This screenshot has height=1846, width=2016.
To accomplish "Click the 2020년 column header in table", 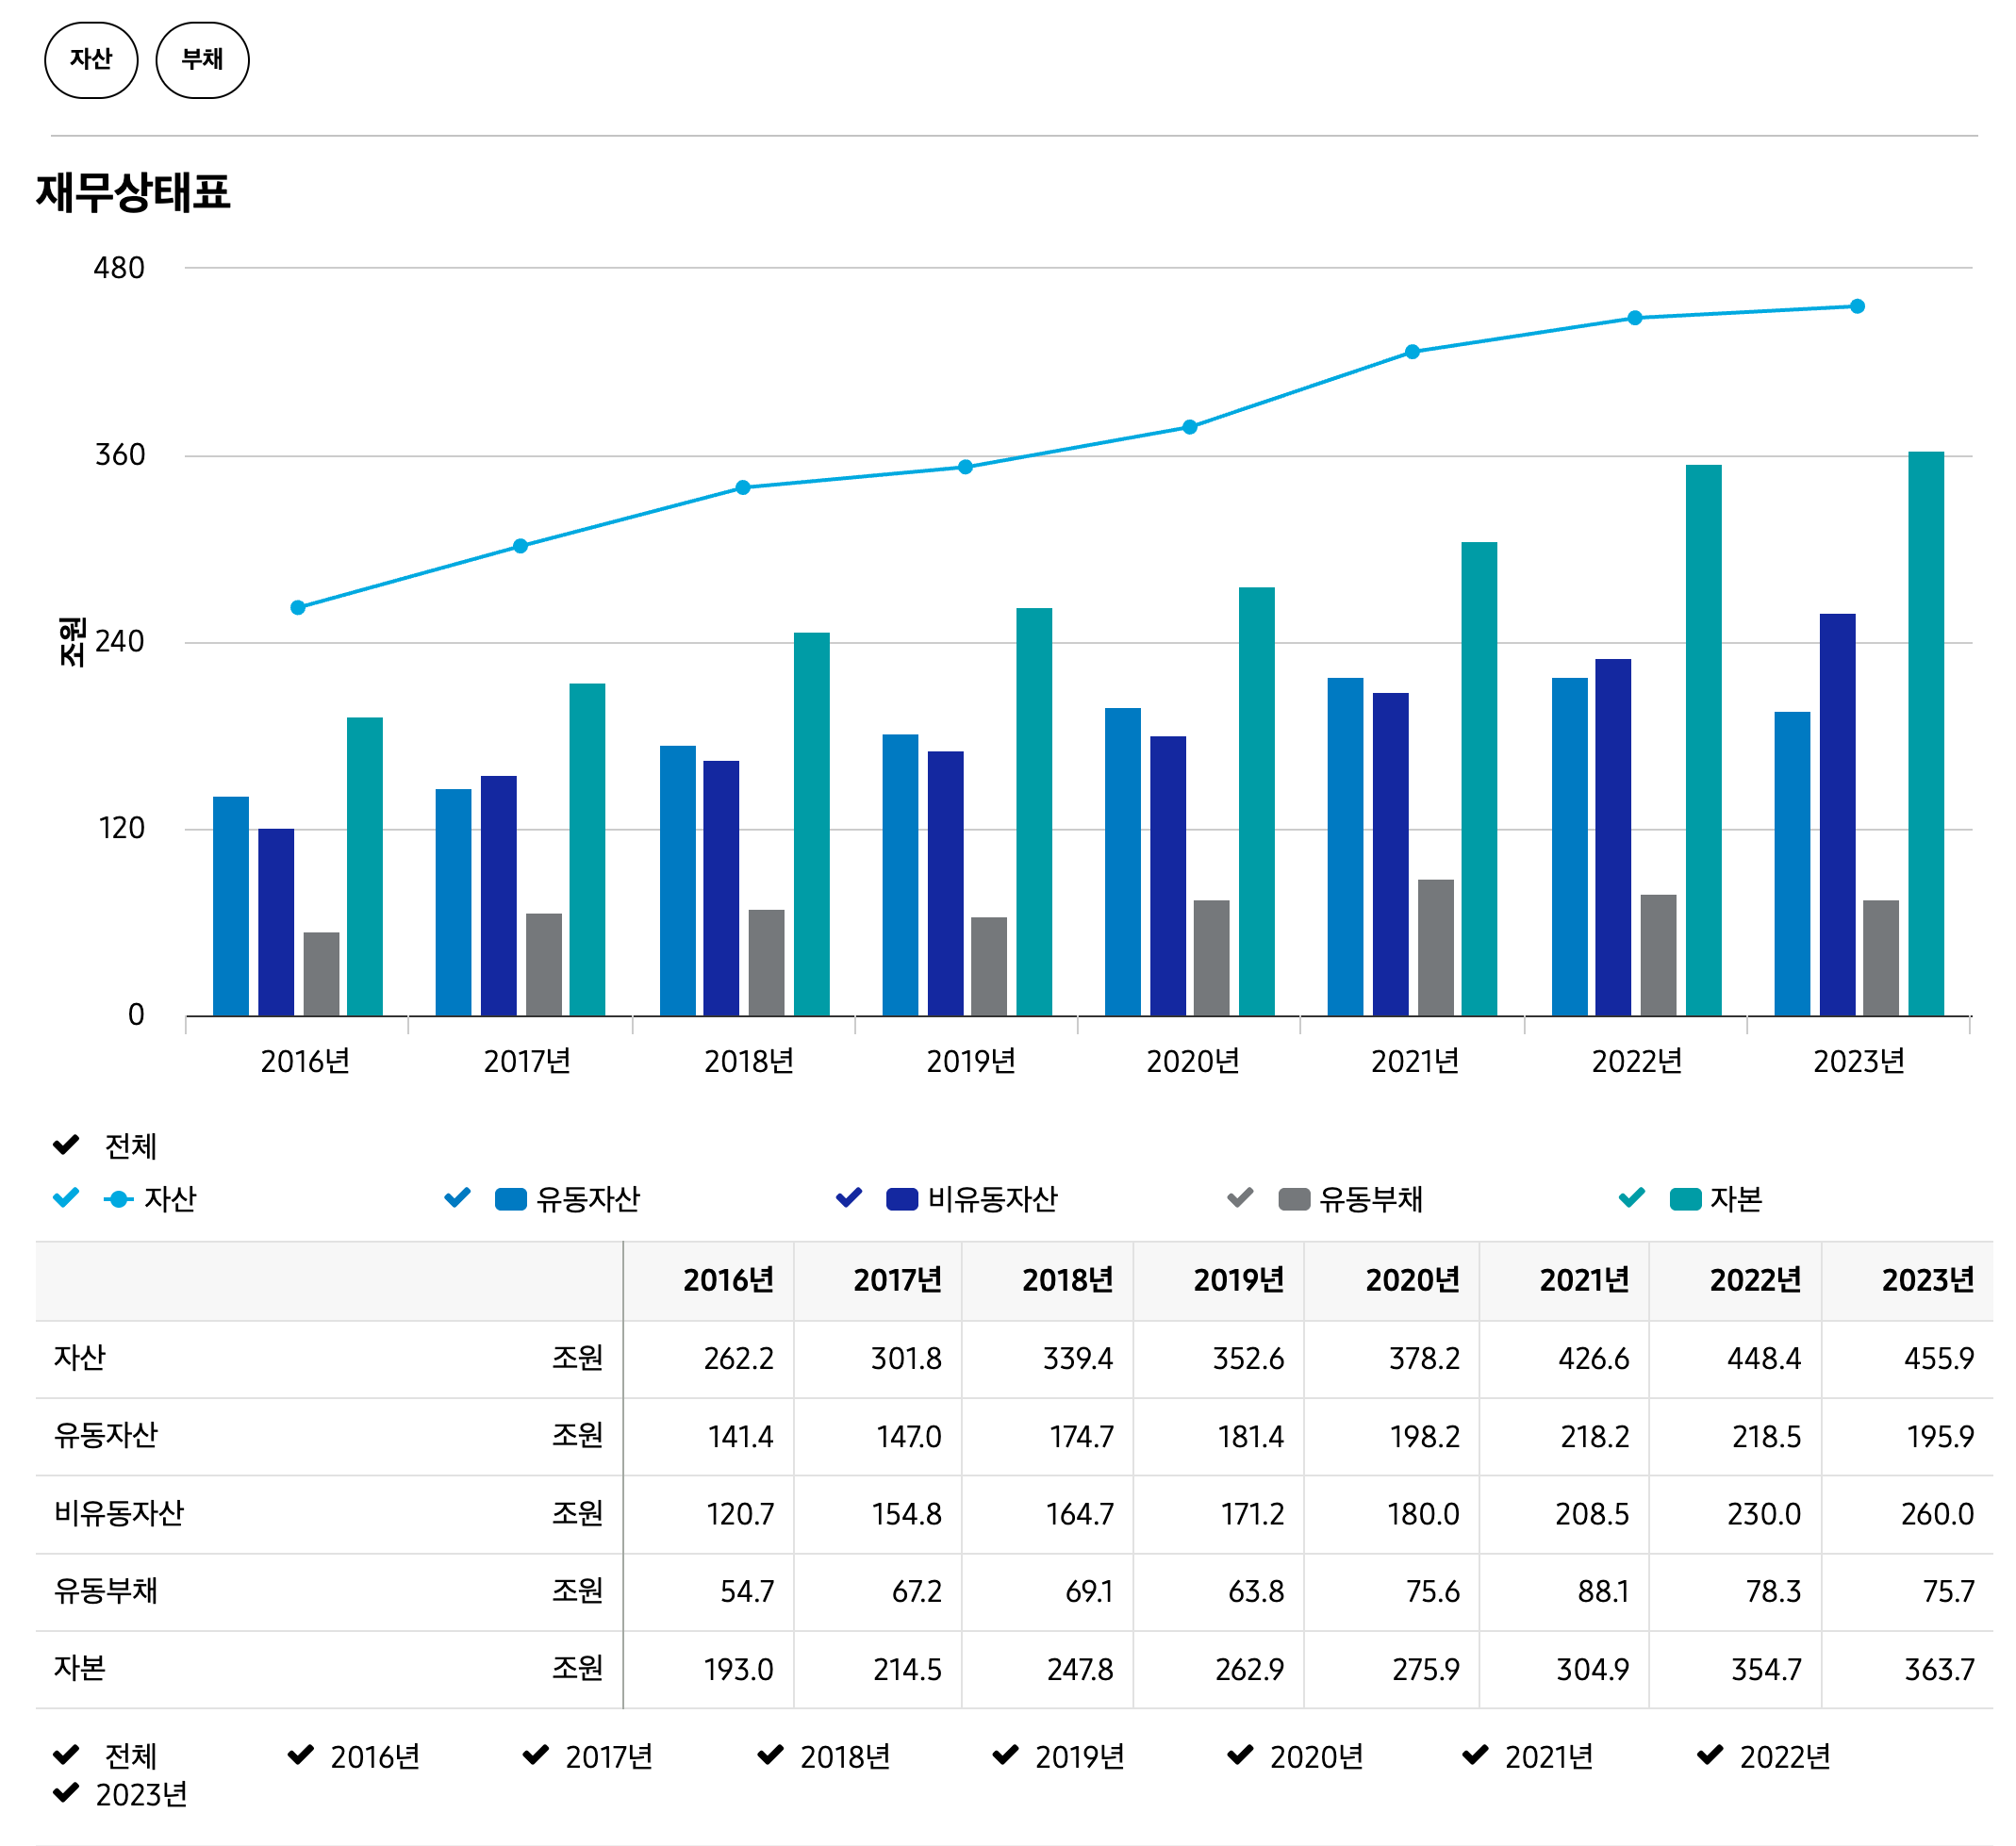I will [x=1412, y=1280].
